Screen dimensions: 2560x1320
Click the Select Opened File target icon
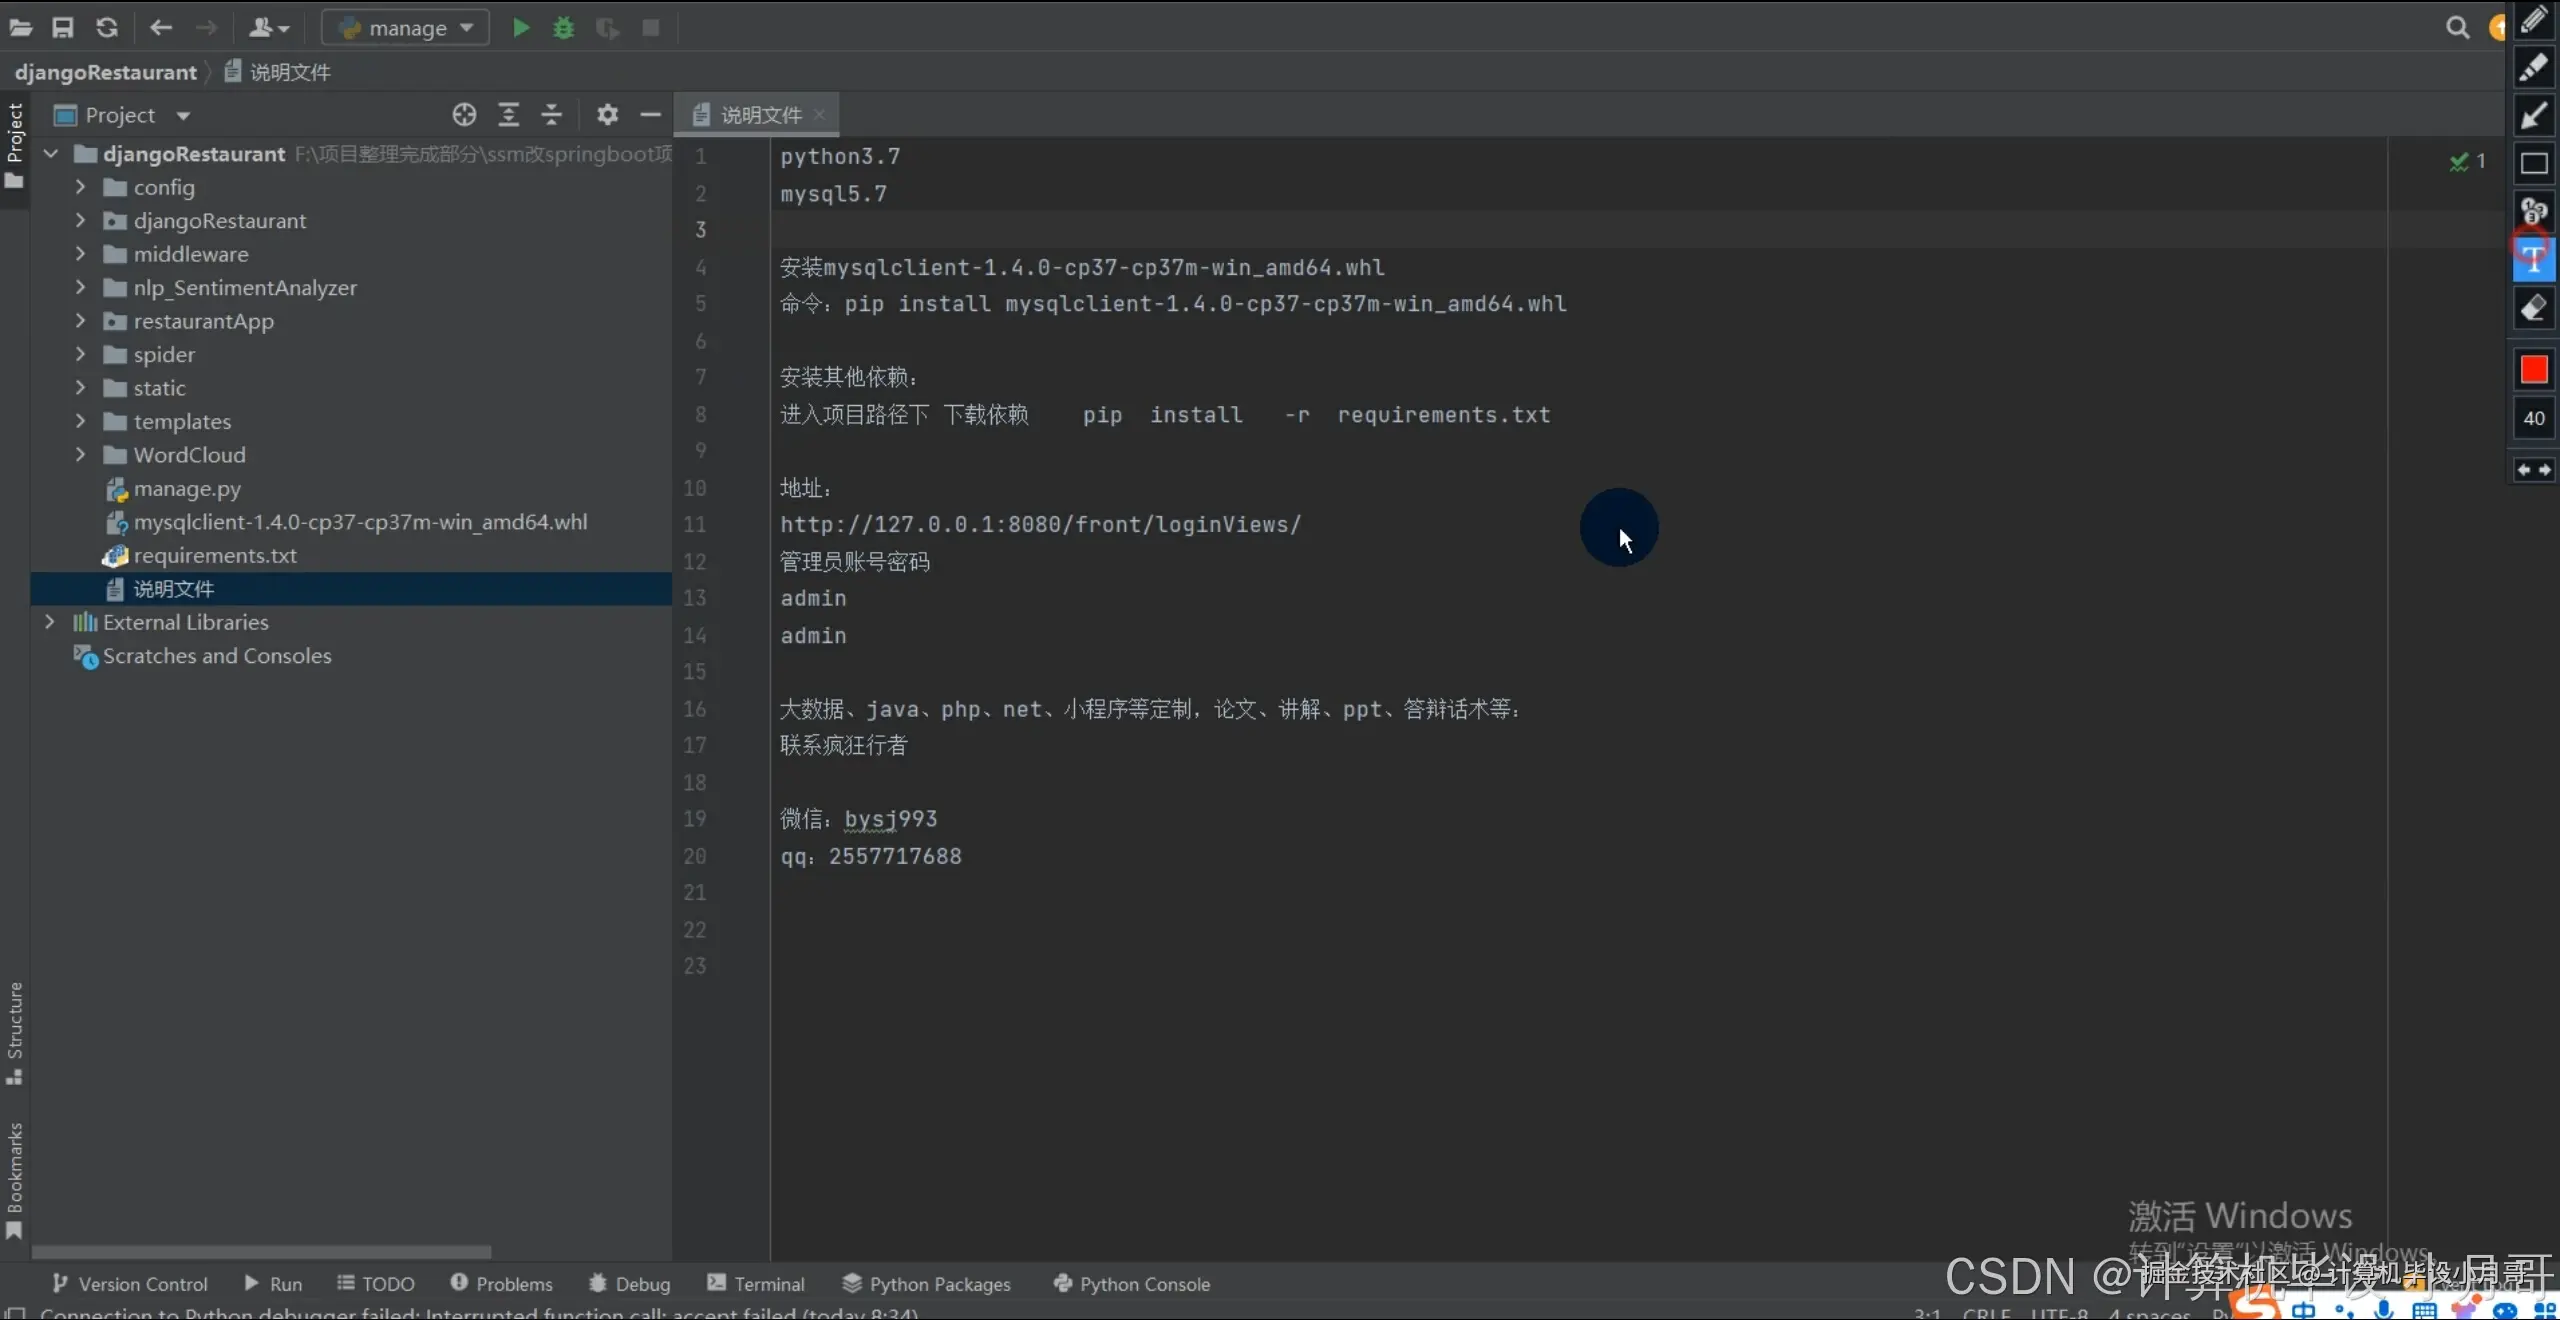(464, 115)
